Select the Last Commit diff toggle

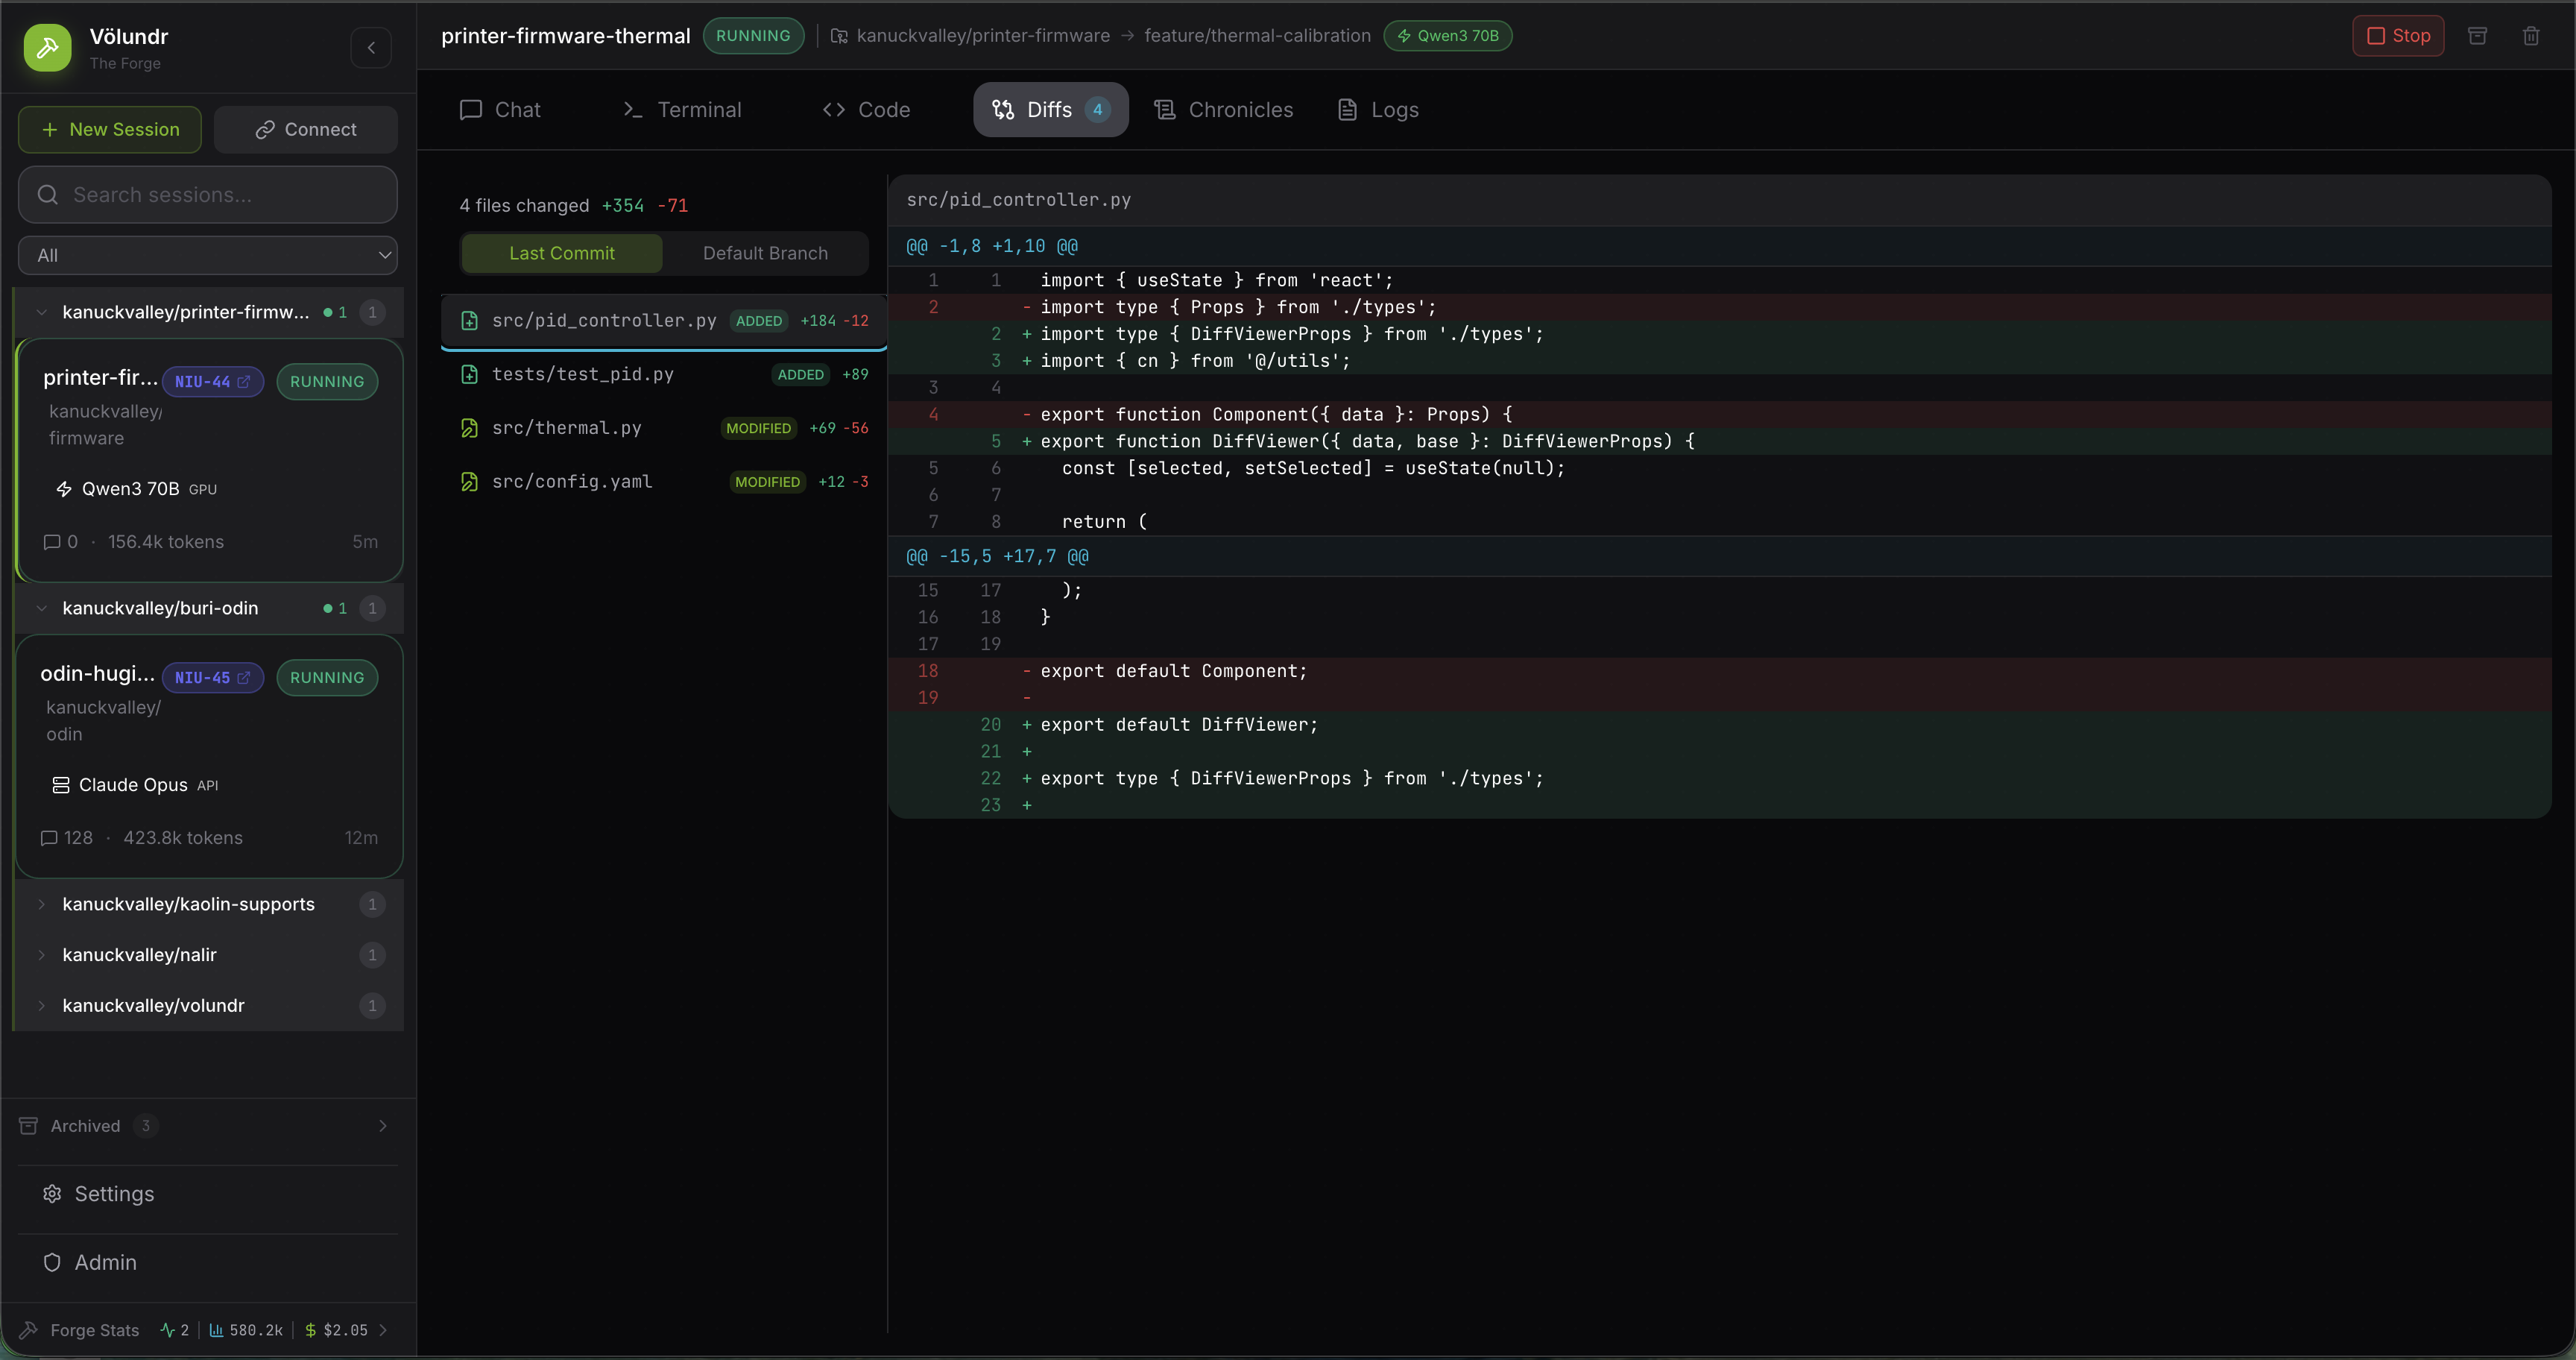561,253
